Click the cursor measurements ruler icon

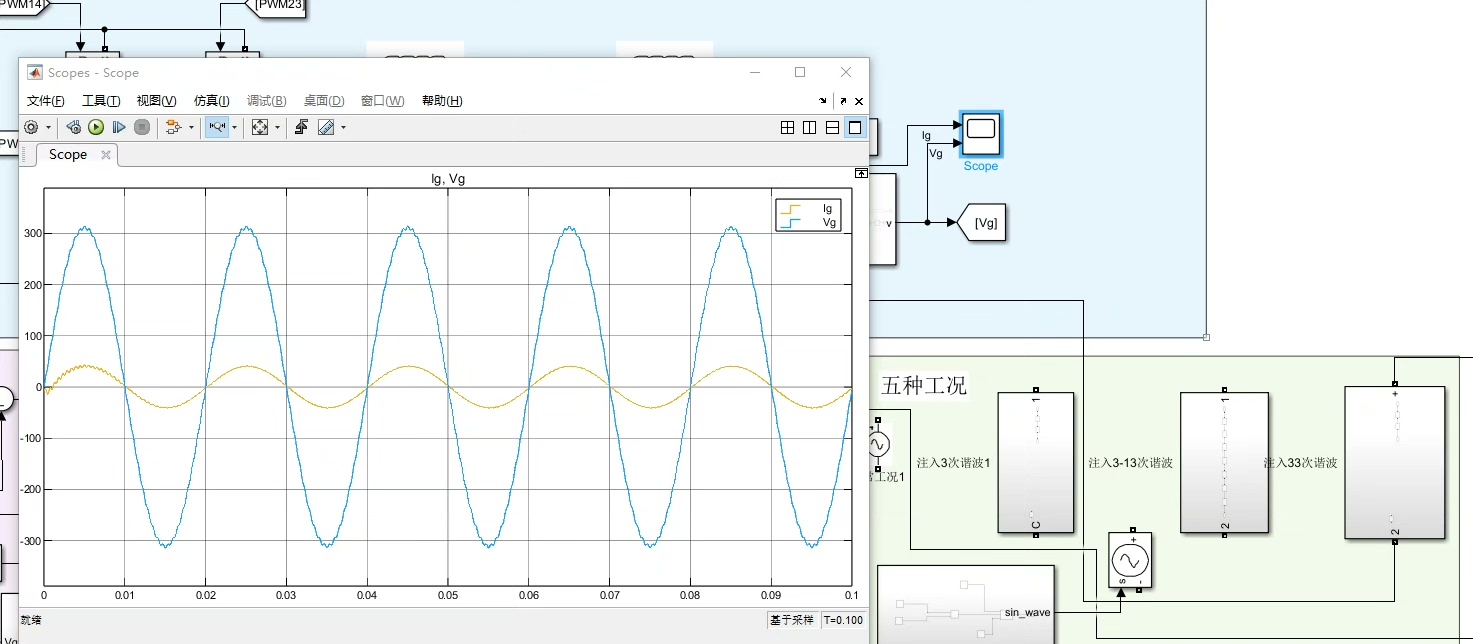pyautogui.click(x=325, y=127)
